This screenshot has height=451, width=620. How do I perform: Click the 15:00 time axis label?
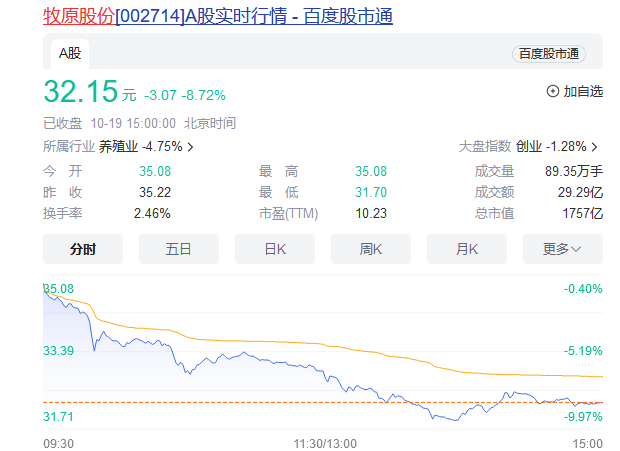[588, 444]
